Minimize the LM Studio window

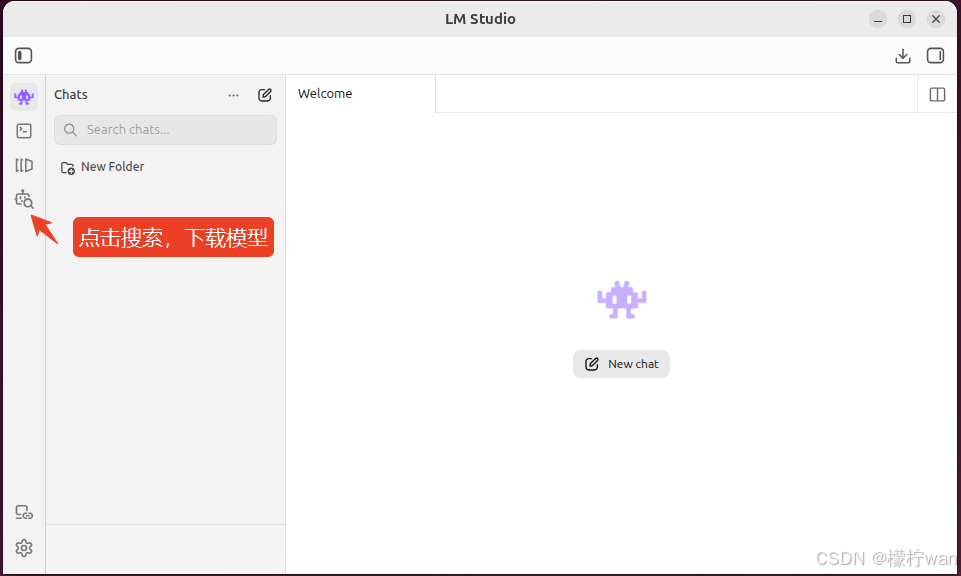[x=878, y=19]
